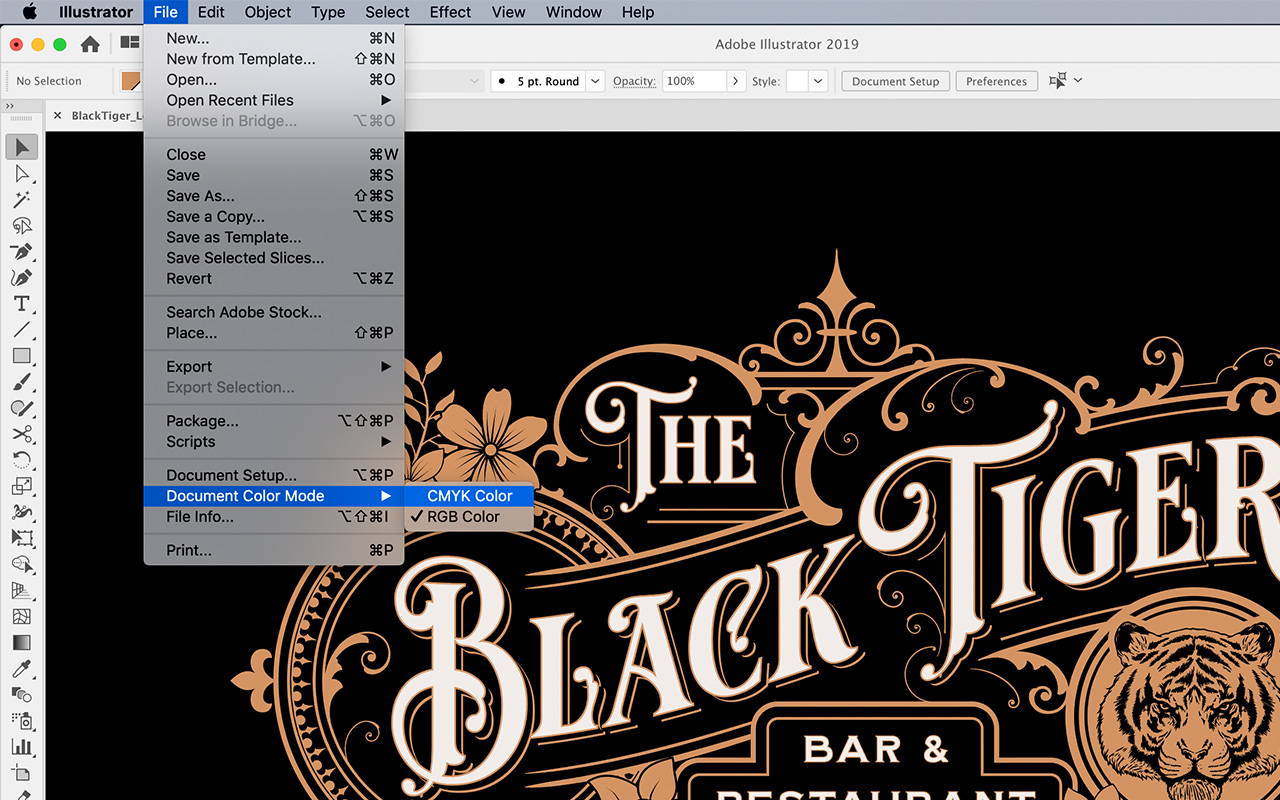Click the Preferences button
This screenshot has height=800, width=1280.
pos(996,81)
